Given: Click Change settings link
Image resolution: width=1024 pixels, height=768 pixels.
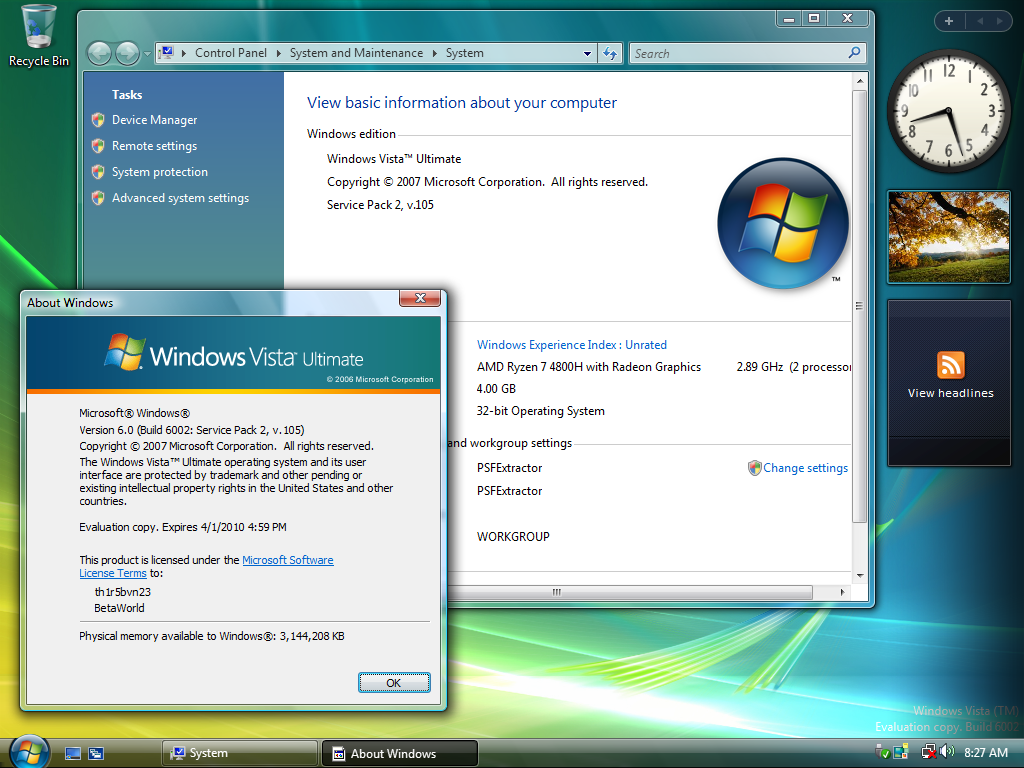Looking at the screenshot, I should tap(805, 468).
